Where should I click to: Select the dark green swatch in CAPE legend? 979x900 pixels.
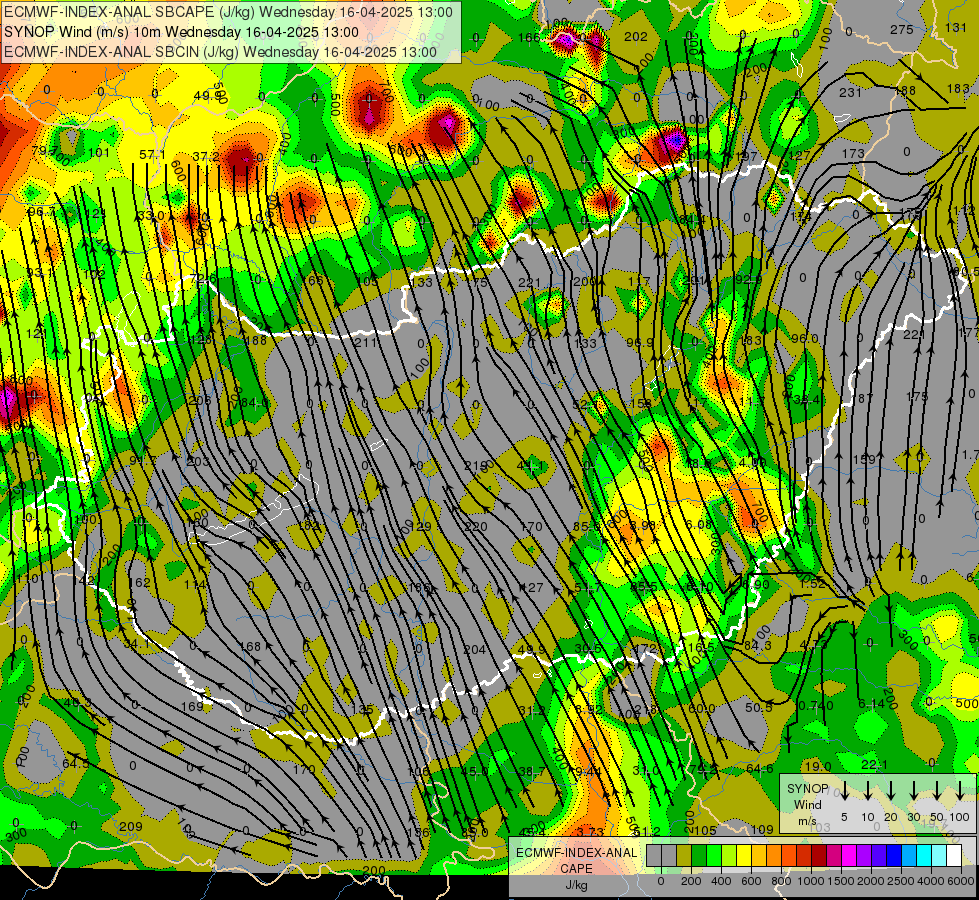tap(699, 856)
